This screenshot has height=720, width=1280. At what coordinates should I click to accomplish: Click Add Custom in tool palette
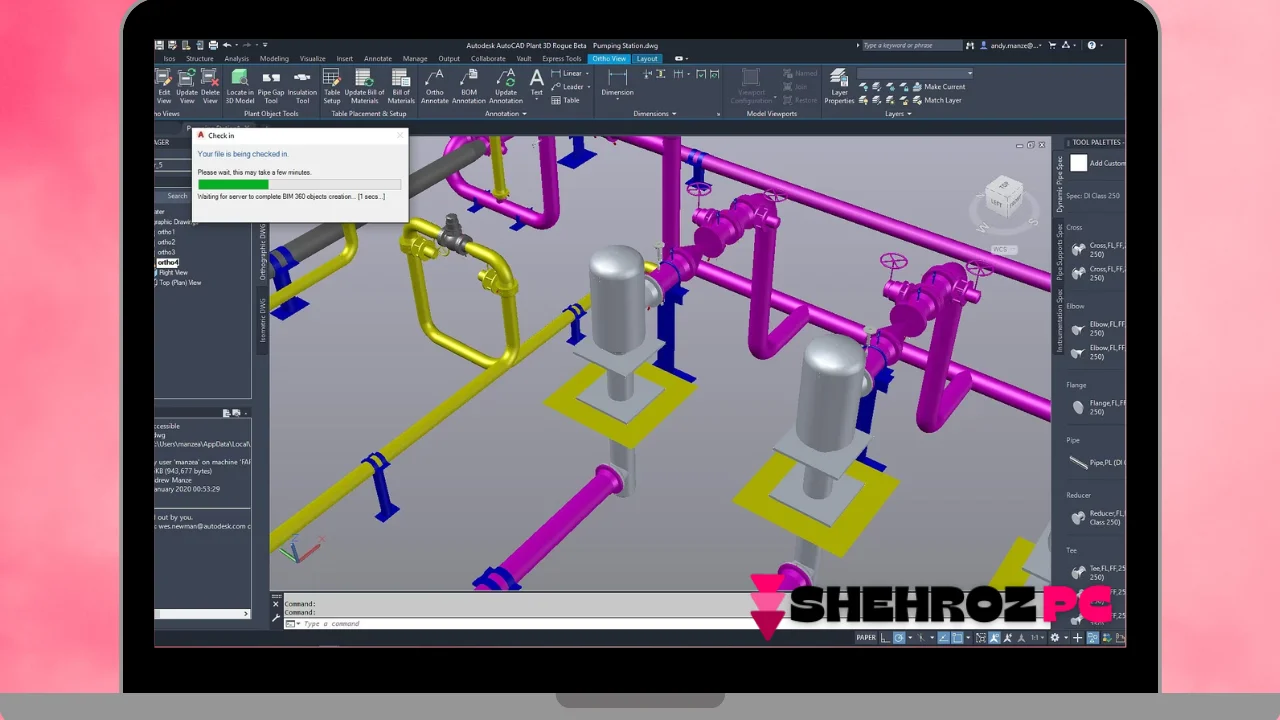1097,163
